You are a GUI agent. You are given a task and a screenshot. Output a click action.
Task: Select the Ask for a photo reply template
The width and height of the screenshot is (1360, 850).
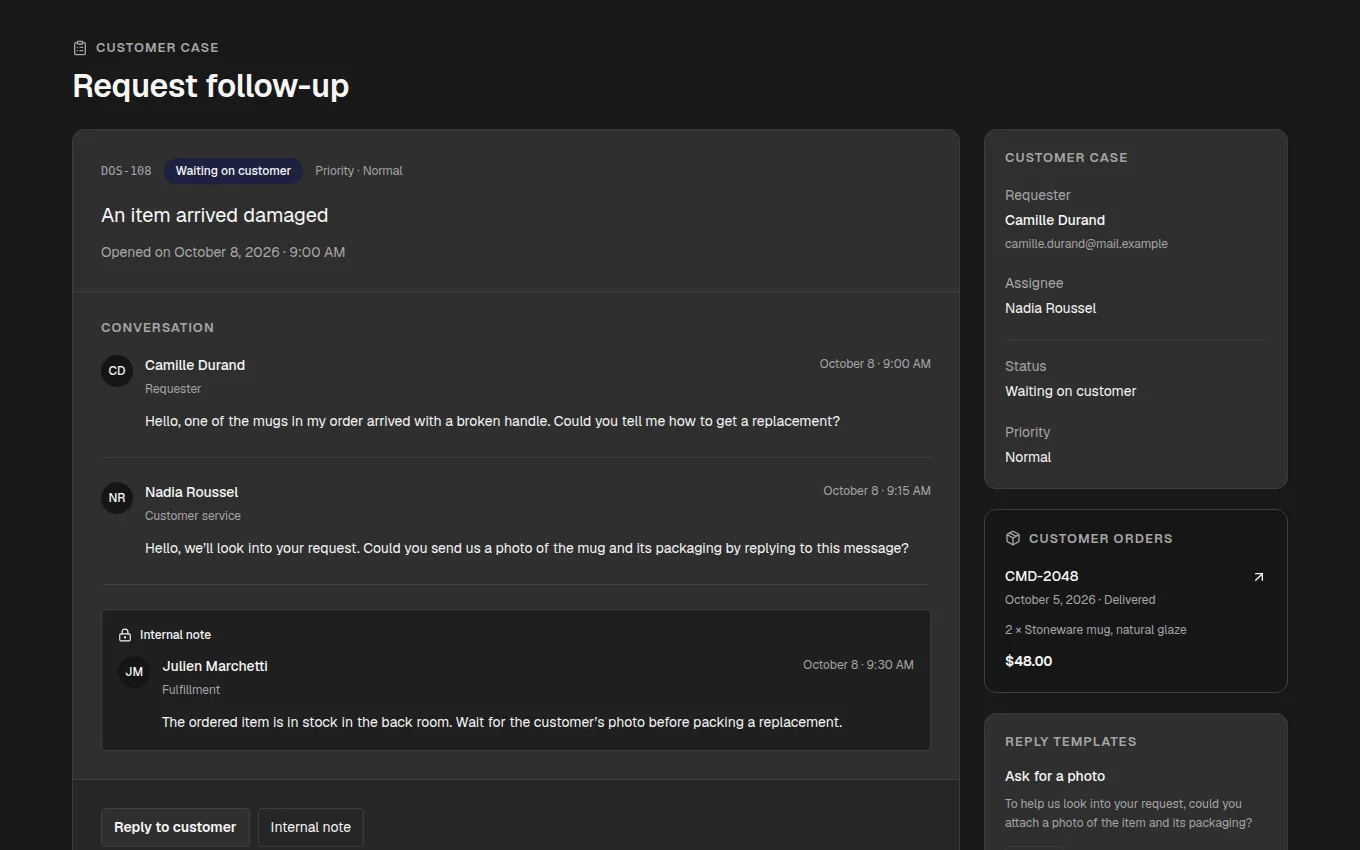tap(1055, 776)
